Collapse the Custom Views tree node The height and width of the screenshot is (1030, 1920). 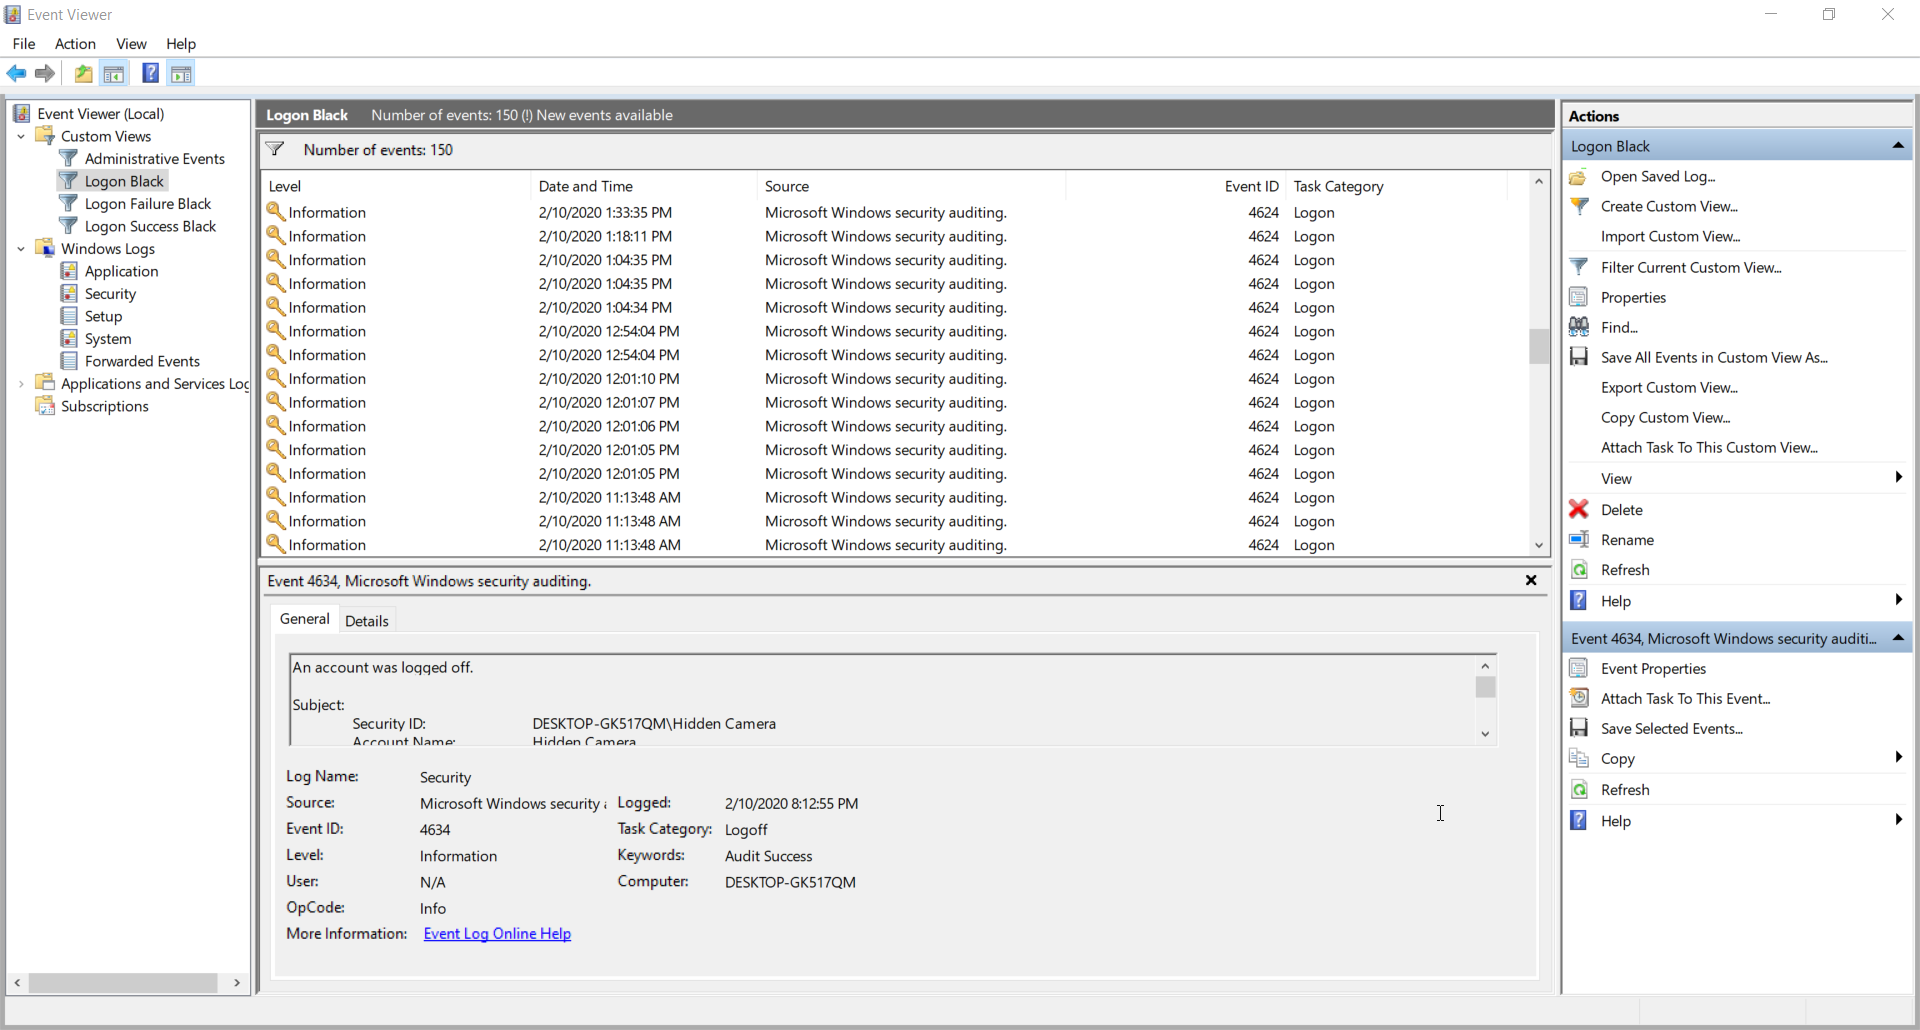pos(21,136)
